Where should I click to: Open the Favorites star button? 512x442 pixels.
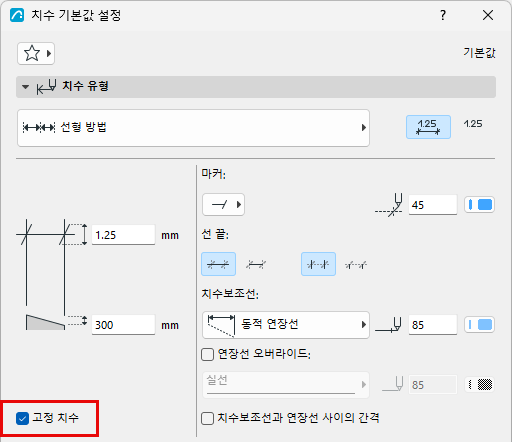(x=36, y=53)
